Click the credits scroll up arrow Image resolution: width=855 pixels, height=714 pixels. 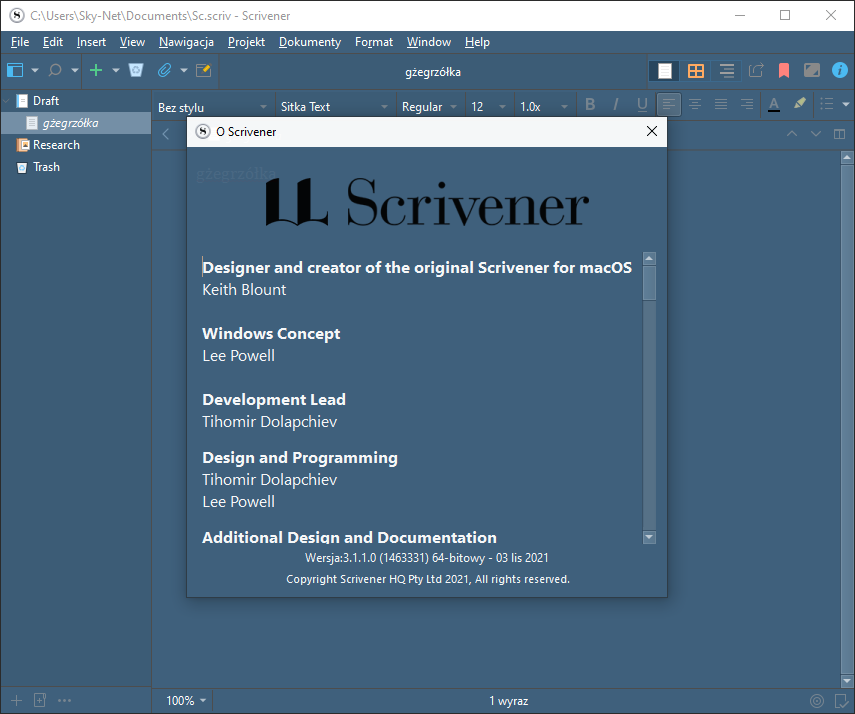649,258
